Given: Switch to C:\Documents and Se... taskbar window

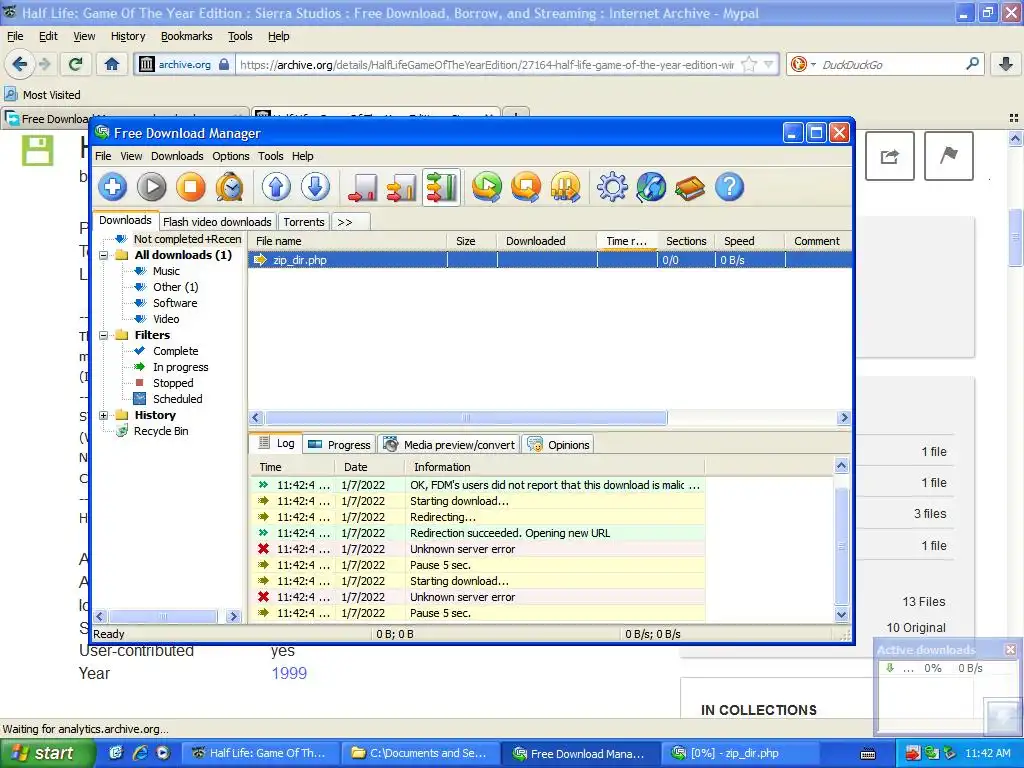Looking at the screenshot, I should click(420, 754).
